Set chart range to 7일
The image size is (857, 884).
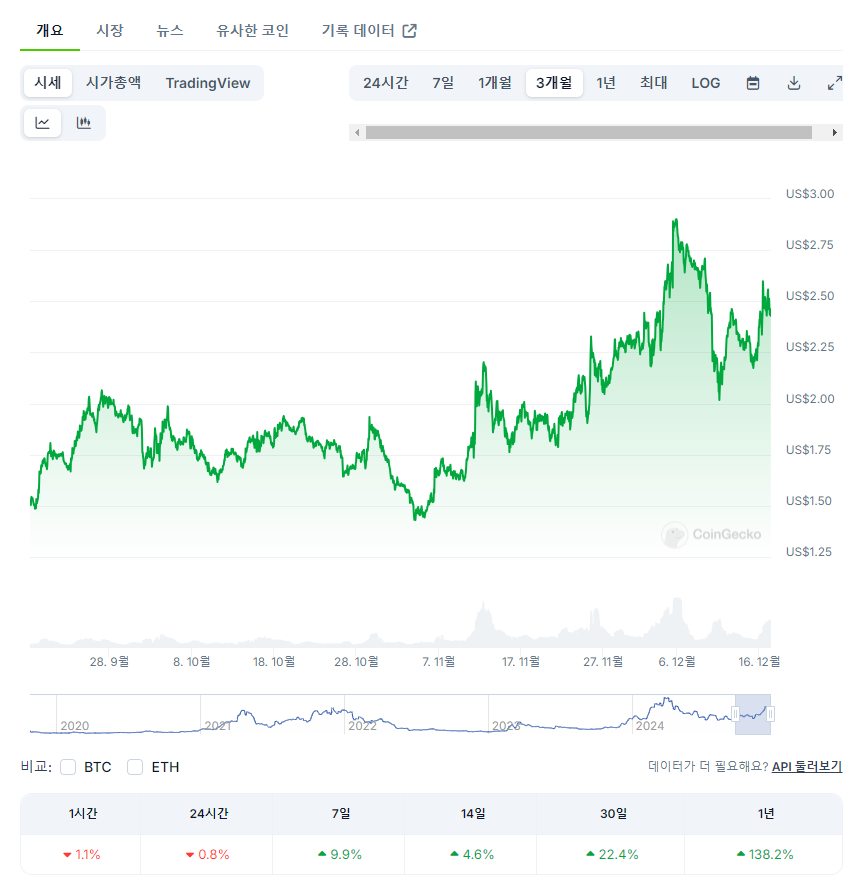443,83
